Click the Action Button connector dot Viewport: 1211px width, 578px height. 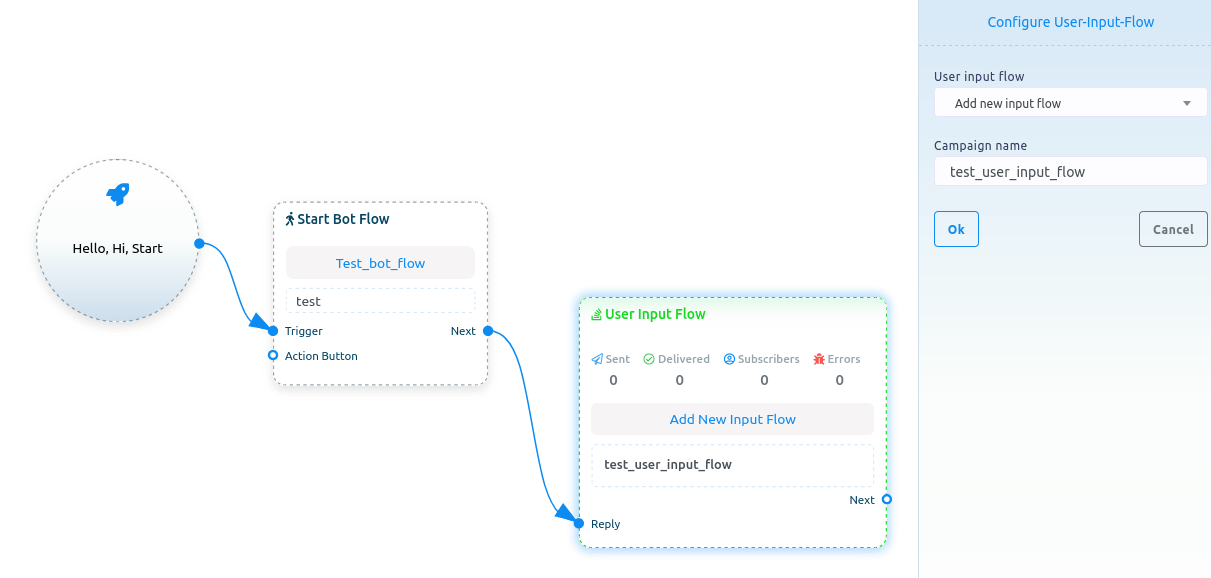(x=272, y=356)
